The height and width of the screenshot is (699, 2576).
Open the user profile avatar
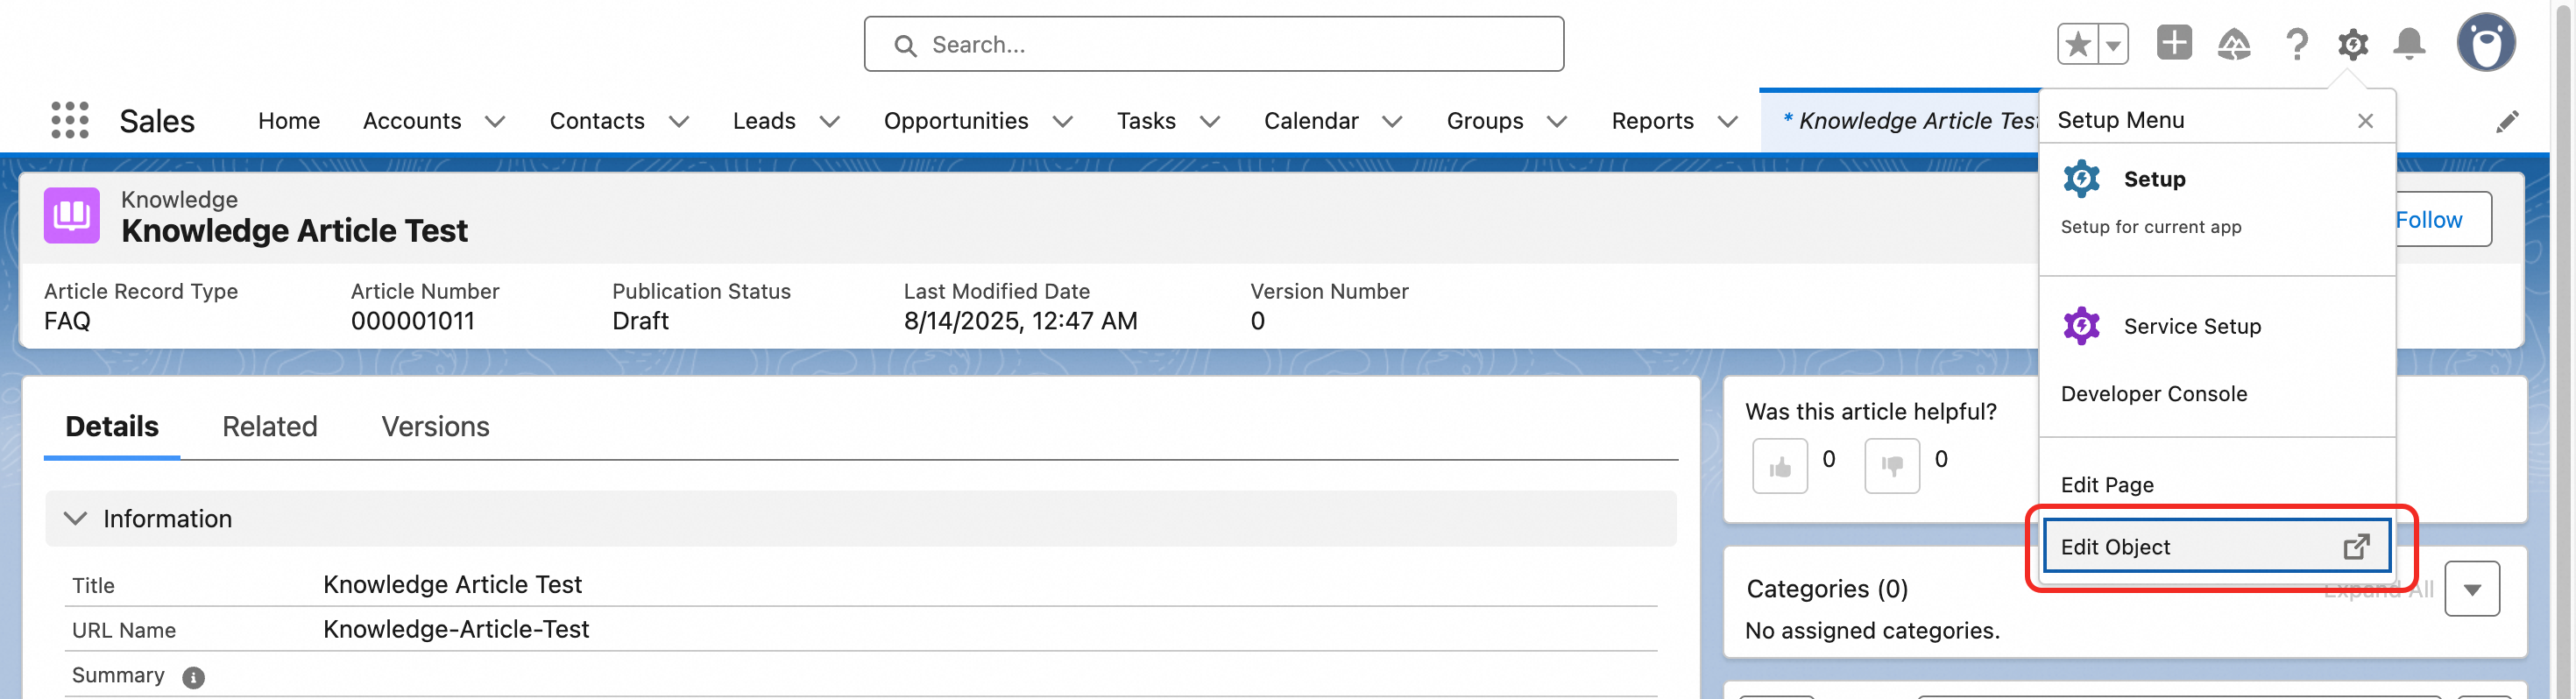(2486, 43)
